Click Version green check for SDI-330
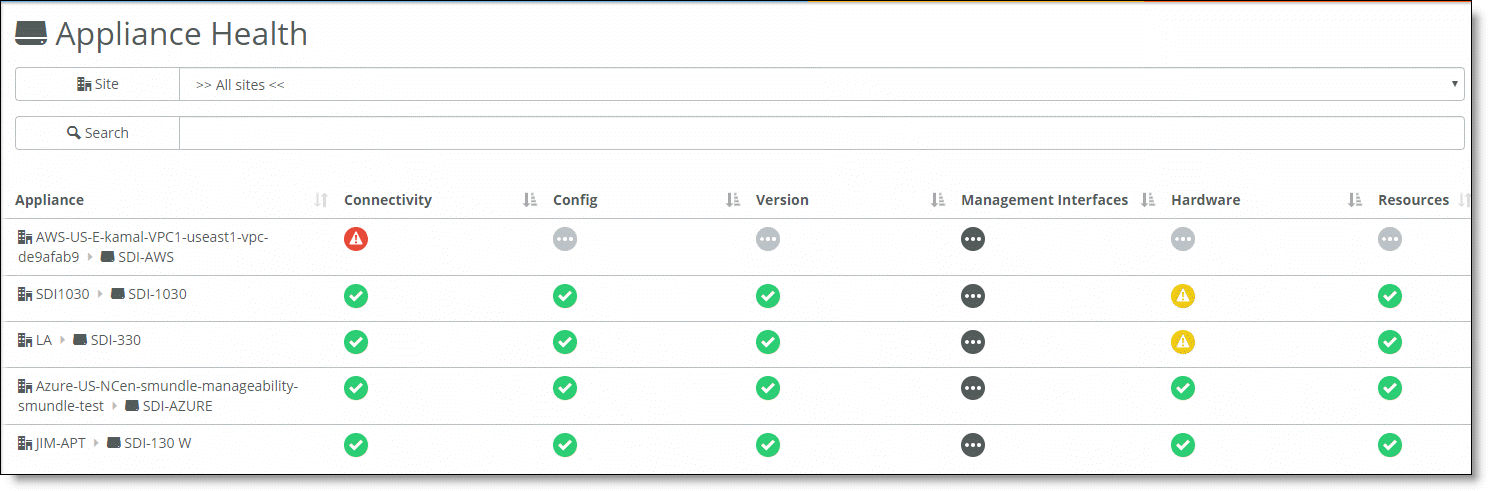Screen dimensions: 1488x491 pos(768,342)
